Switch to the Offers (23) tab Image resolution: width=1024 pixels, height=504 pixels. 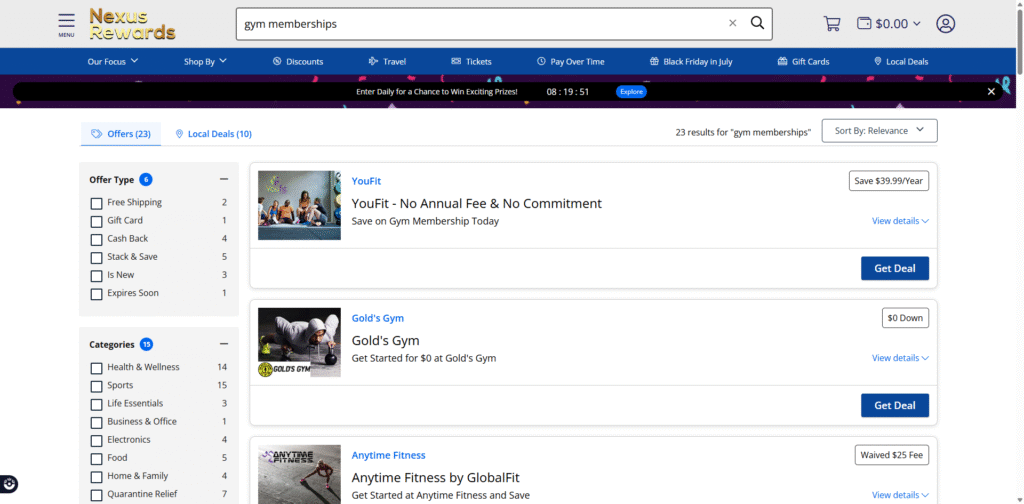coord(121,134)
